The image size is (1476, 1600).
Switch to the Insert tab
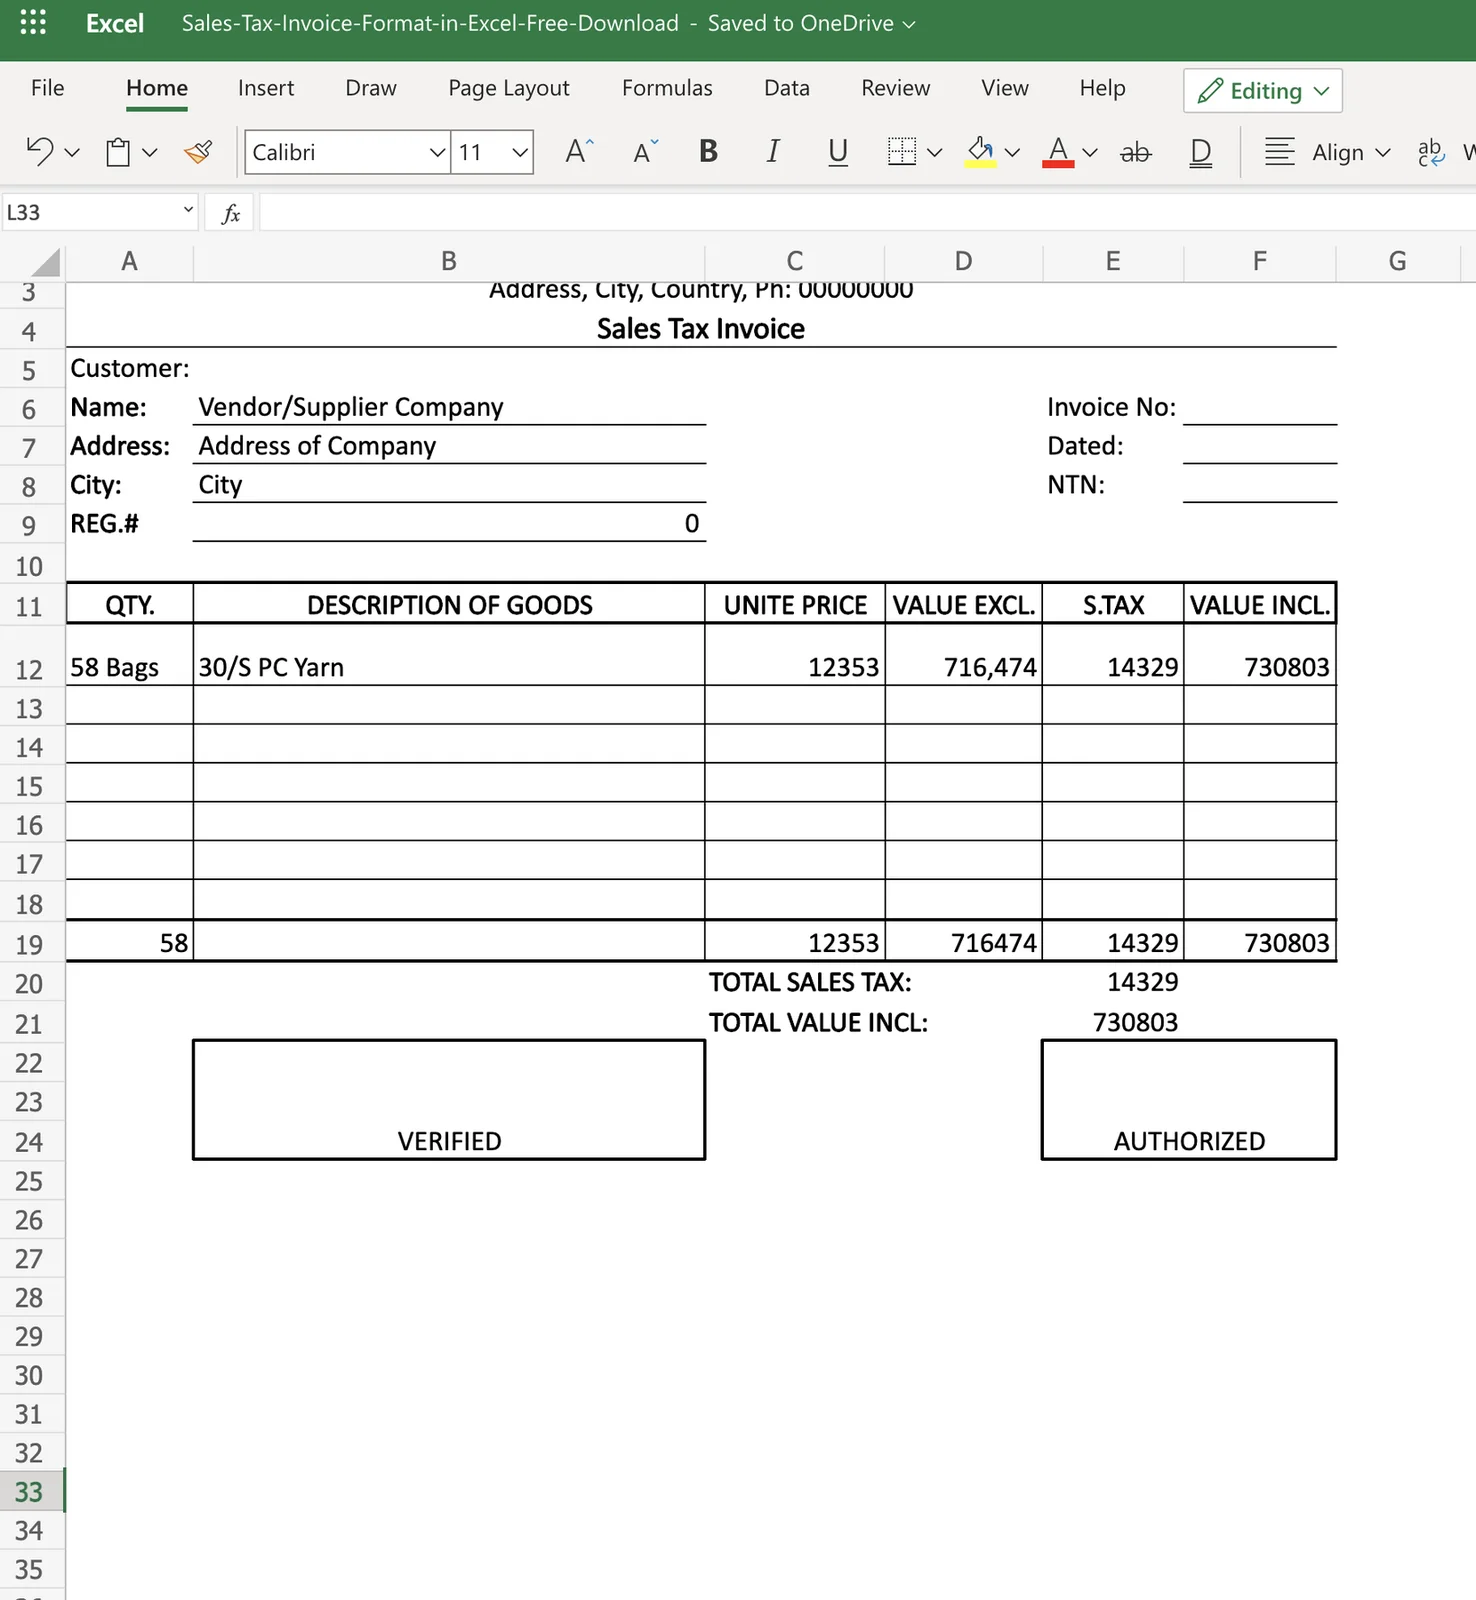[266, 88]
